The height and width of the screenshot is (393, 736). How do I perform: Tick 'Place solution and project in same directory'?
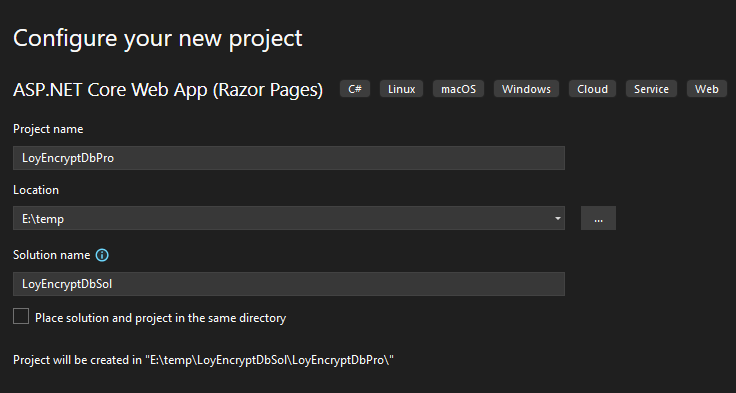point(21,316)
